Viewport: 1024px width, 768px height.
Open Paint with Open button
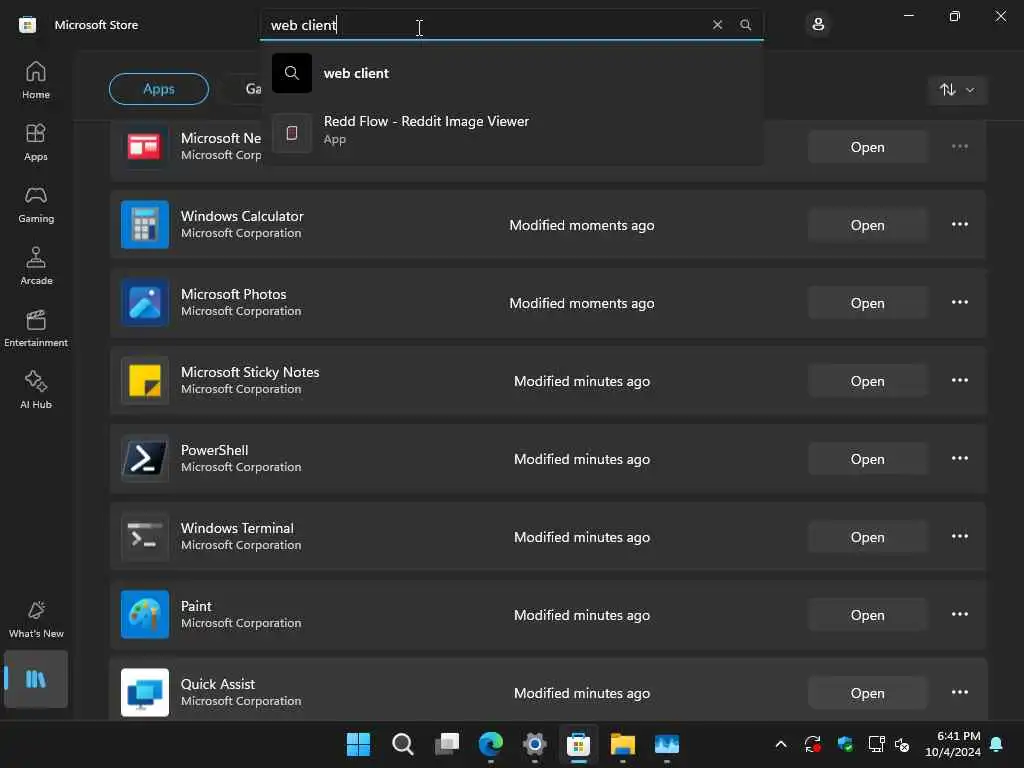coord(867,615)
